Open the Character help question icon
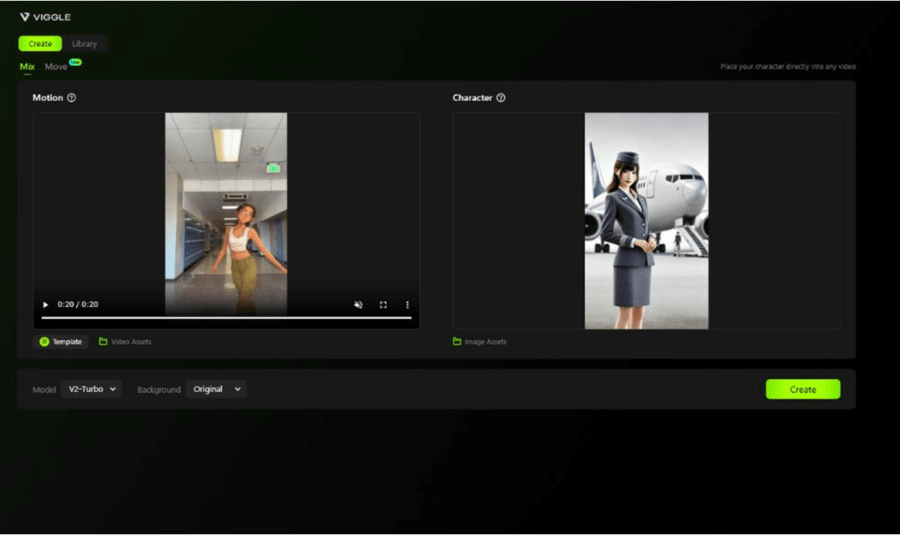This screenshot has height=535, width=900. tap(501, 98)
